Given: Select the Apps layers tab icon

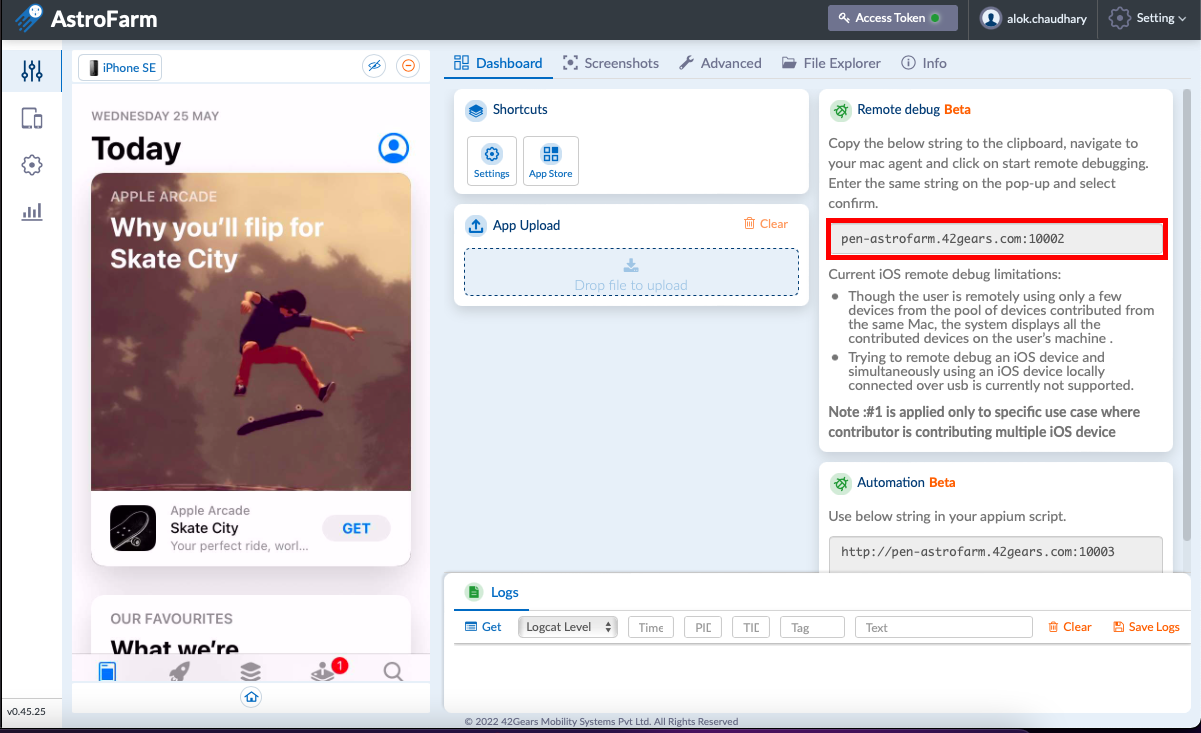Looking at the screenshot, I should click(x=250, y=671).
